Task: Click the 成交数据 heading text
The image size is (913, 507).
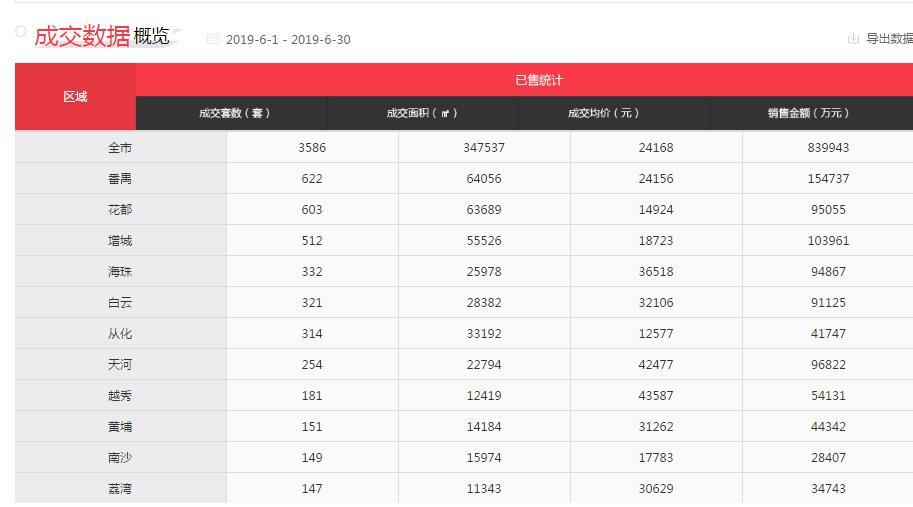Action: (x=82, y=36)
